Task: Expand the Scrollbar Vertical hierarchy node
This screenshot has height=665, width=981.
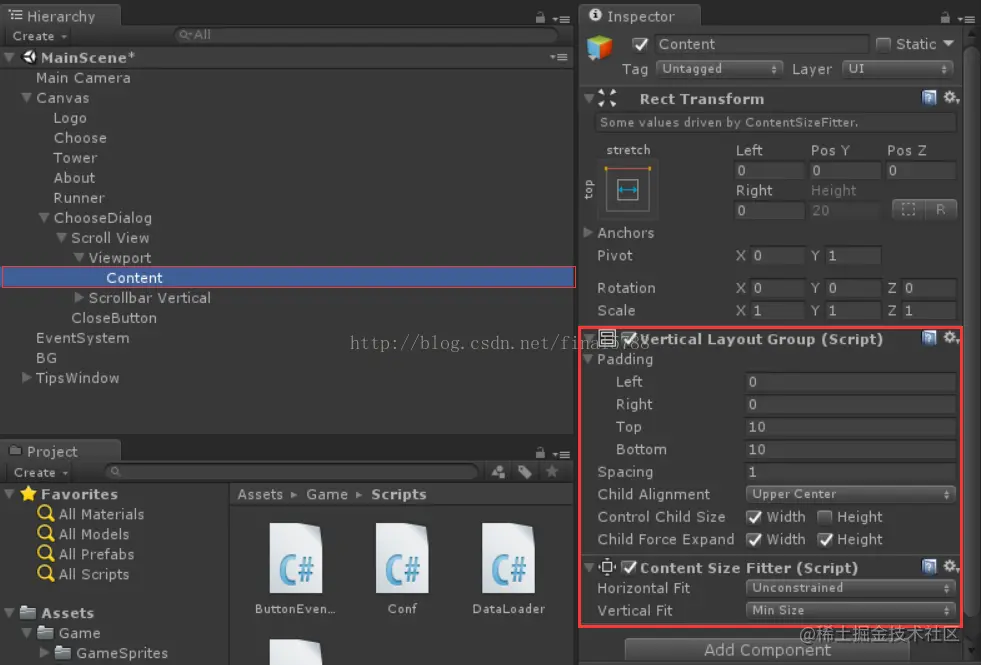Action: [79, 298]
